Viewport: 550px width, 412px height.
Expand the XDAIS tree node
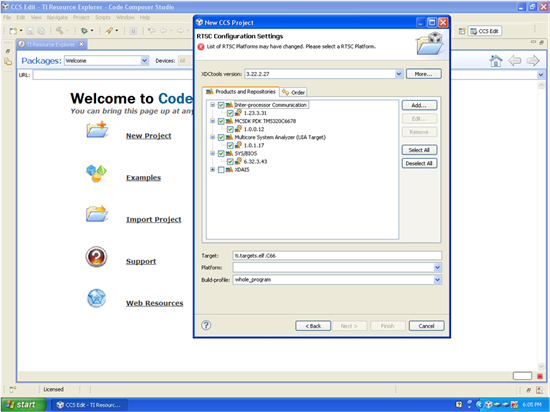(x=213, y=170)
